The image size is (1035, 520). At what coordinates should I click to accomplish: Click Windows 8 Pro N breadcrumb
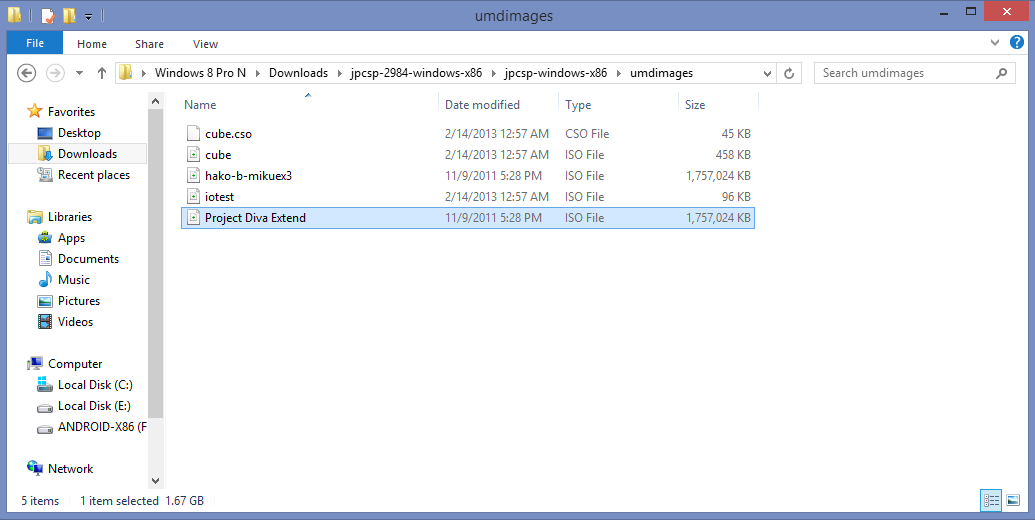click(x=200, y=73)
